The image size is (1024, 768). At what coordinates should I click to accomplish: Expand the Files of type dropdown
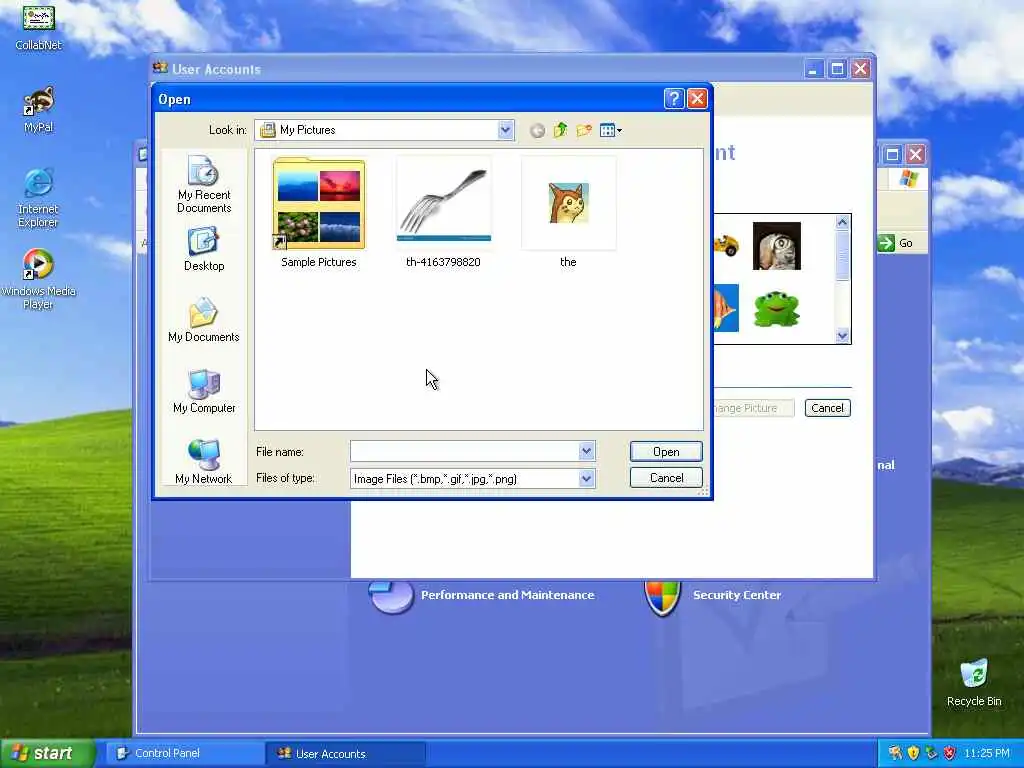[x=586, y=479]
